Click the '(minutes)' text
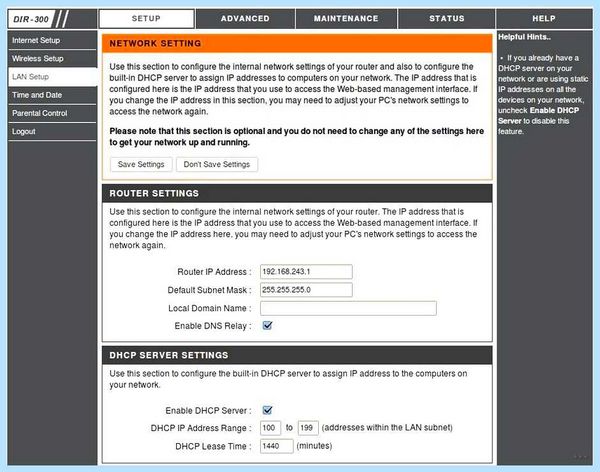The width and height of the screenshot is (600, 472). tap(314, 446)
